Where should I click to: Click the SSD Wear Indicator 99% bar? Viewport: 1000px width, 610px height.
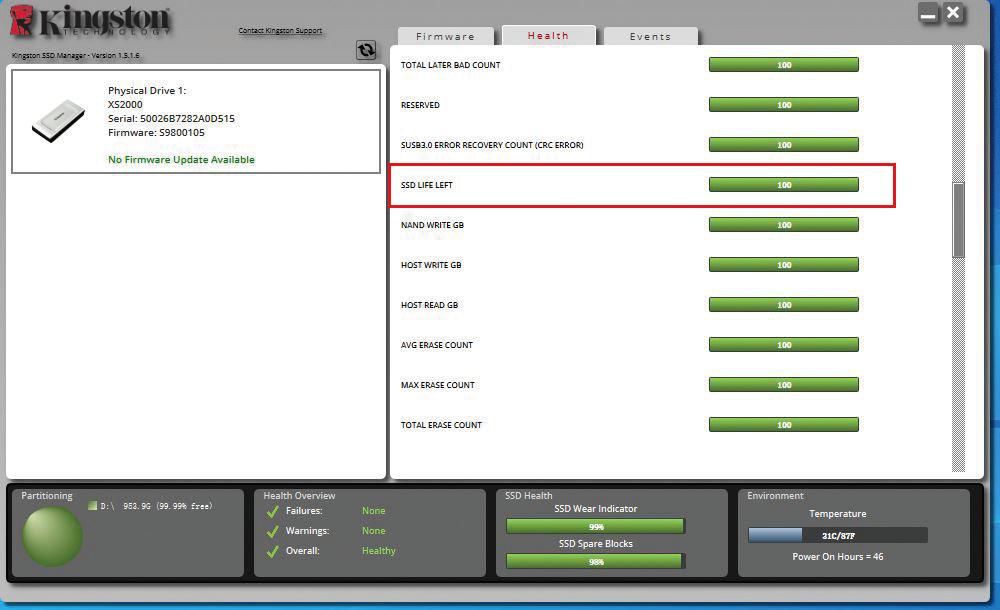pyautogui.click(x=595, y=526)
